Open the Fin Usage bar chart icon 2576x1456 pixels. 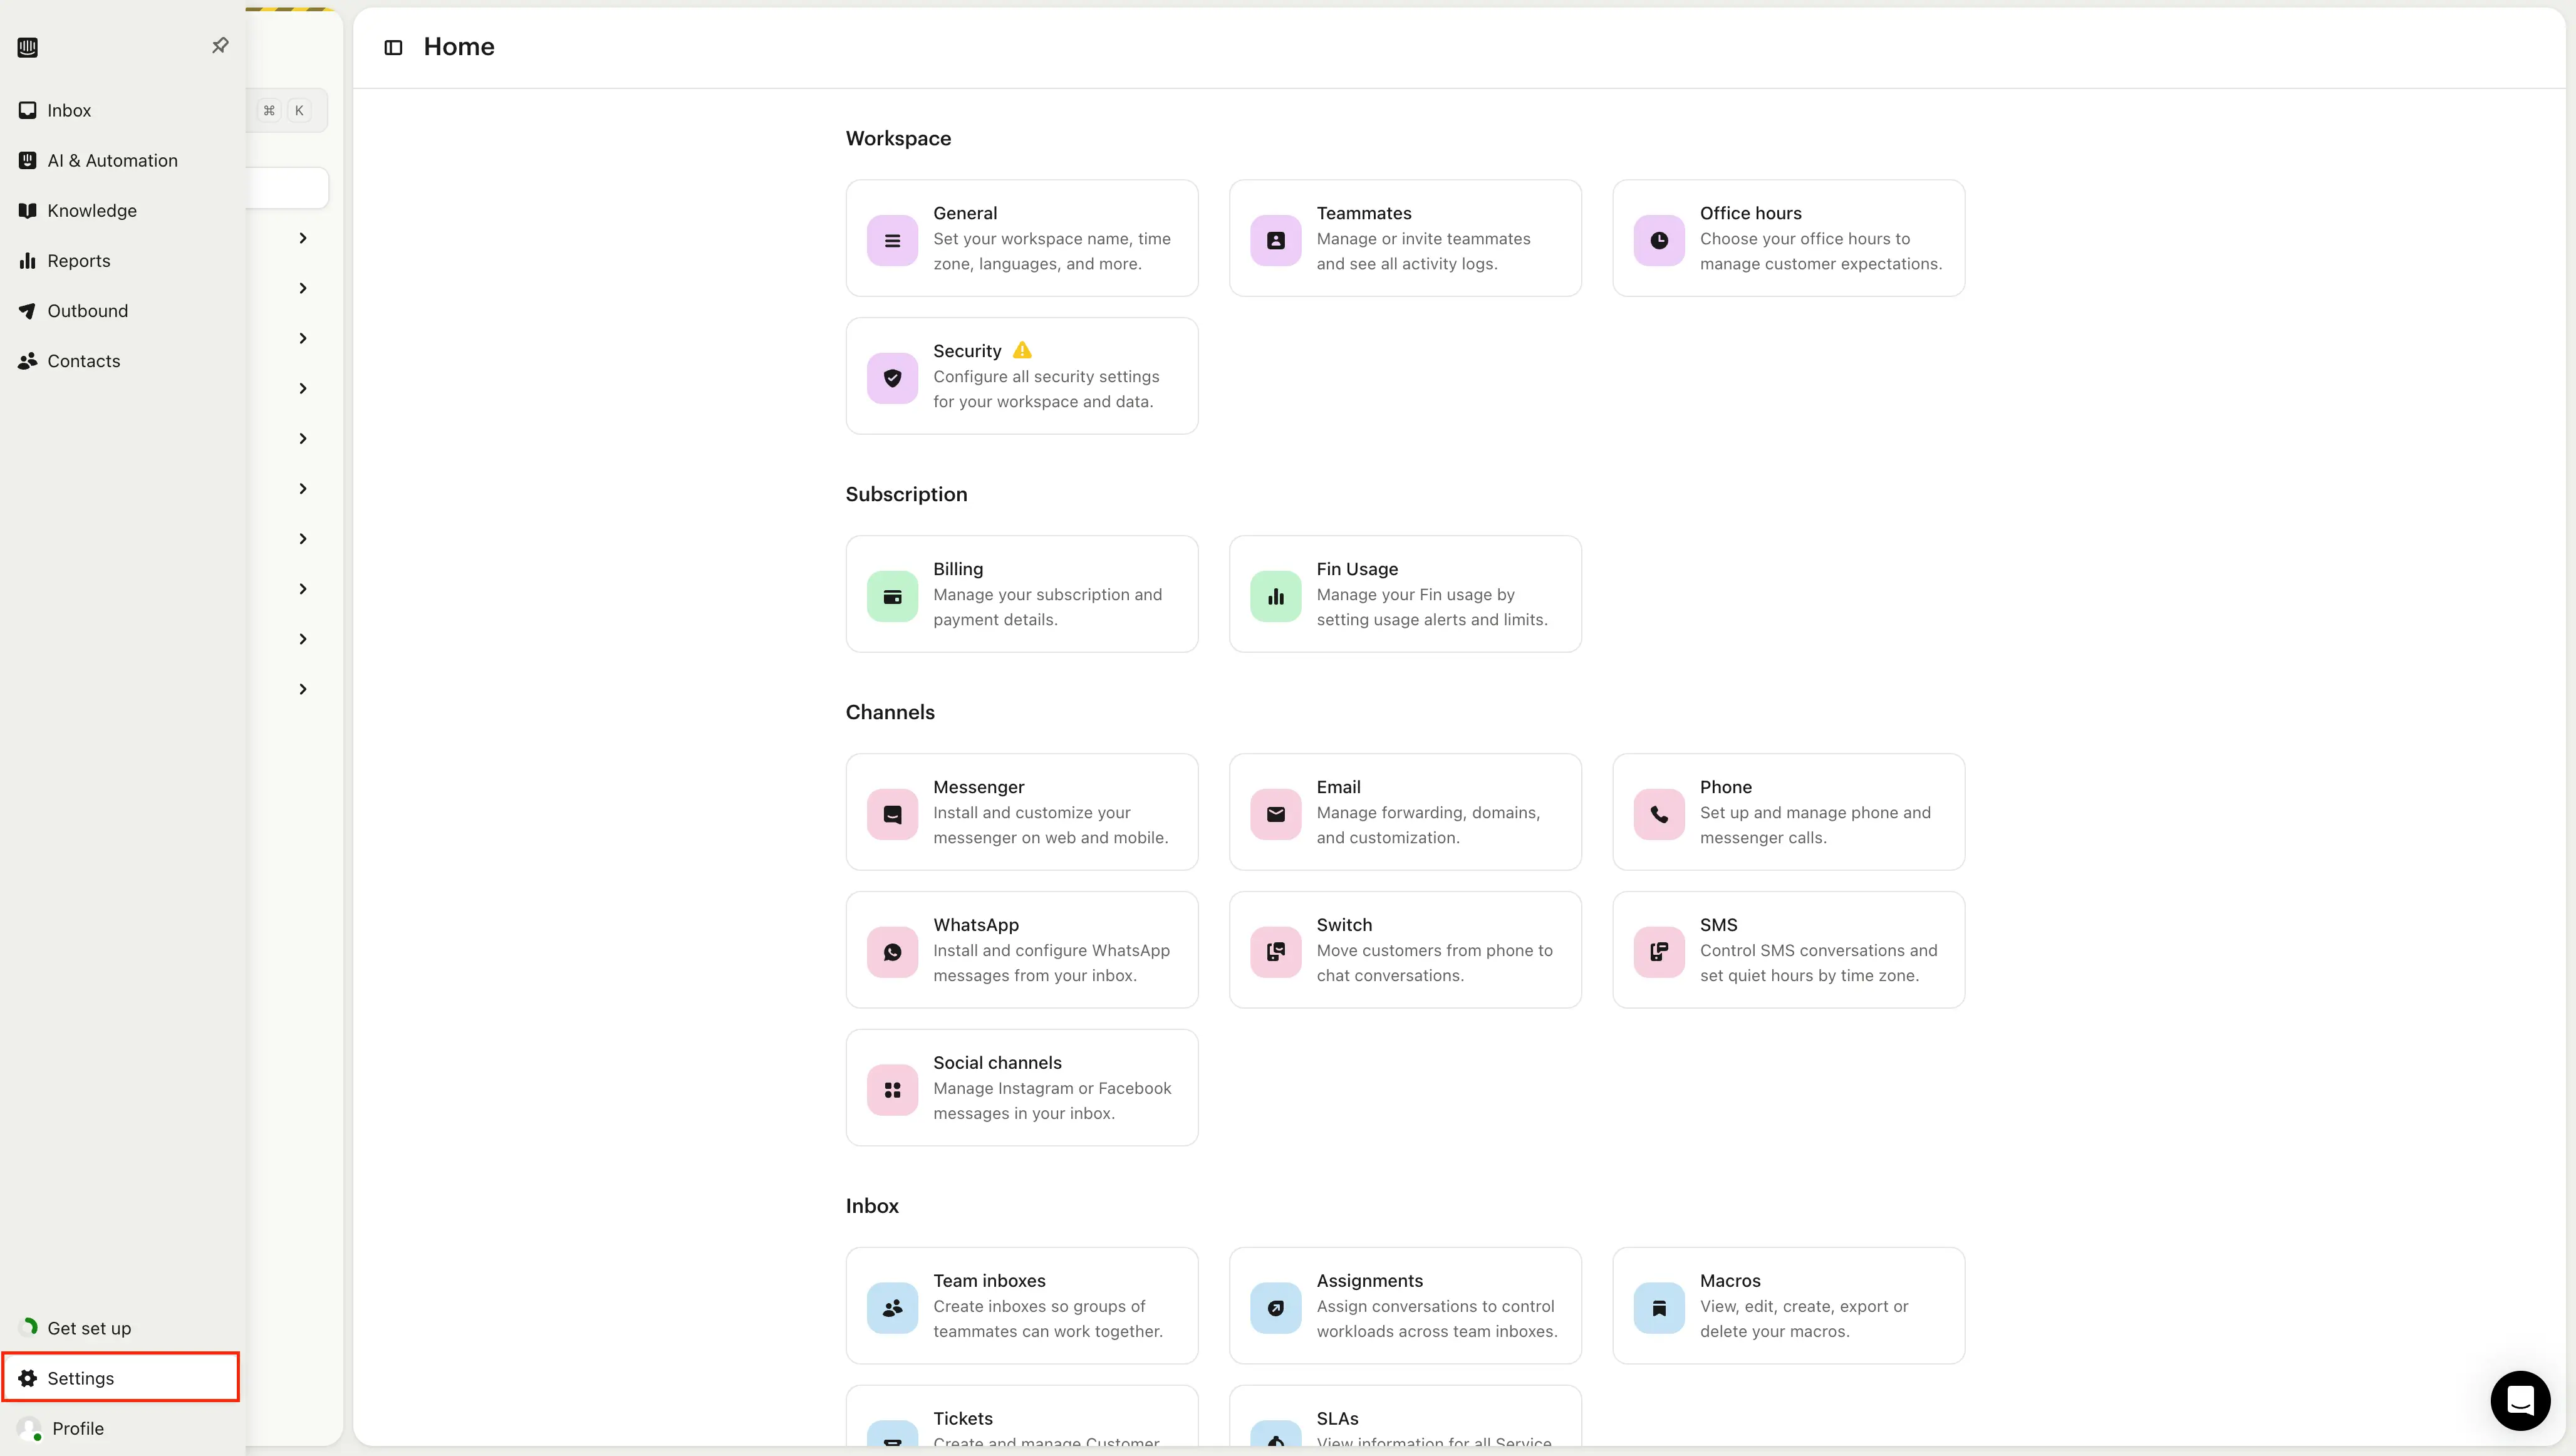tap(1275, 596)
